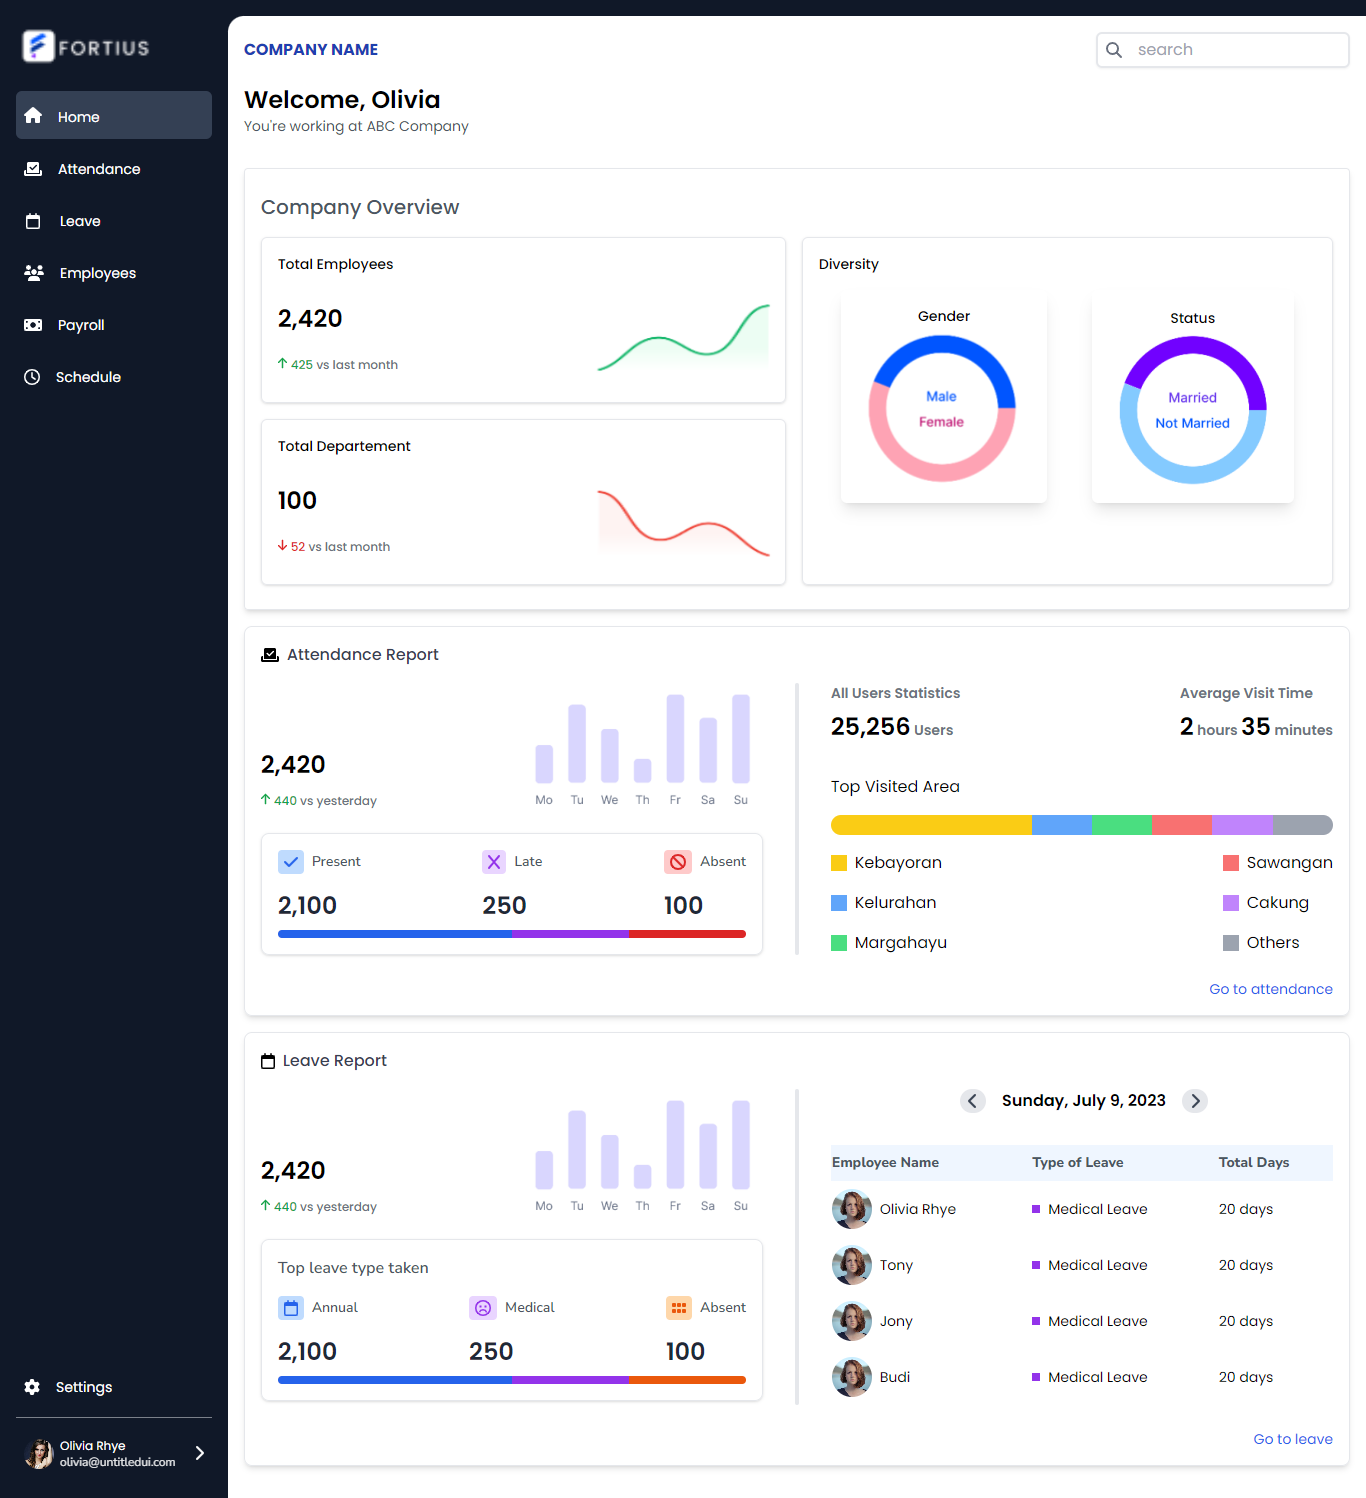Open the Attendance menu entry
Image resolution: width=1366 pixels, height=1498 pixels.
(98, 169)
